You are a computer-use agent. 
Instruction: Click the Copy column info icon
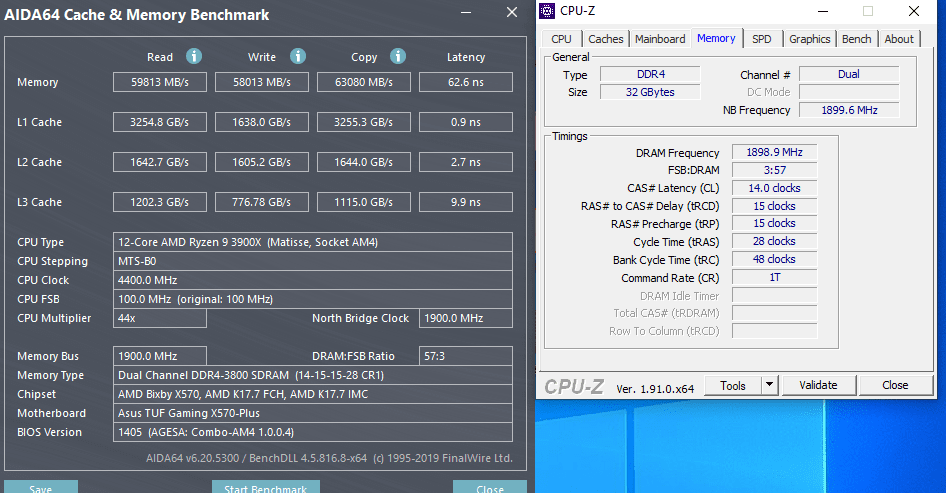(x=398, y=56)
